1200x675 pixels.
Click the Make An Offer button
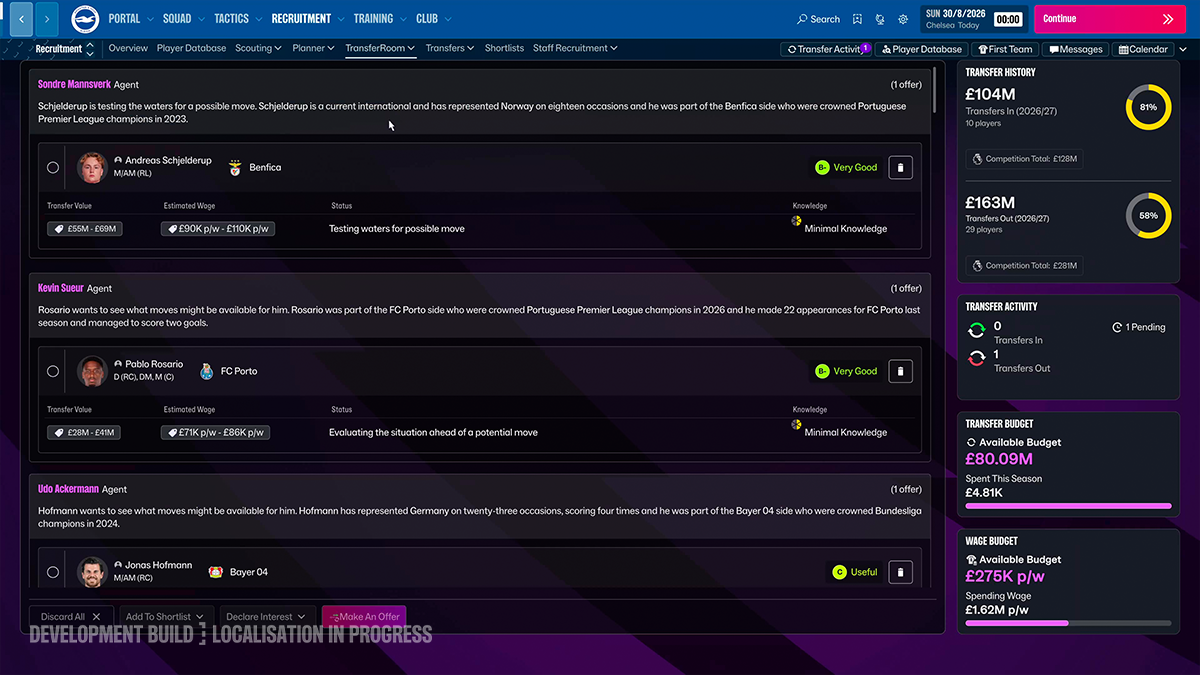coord(364,617)
